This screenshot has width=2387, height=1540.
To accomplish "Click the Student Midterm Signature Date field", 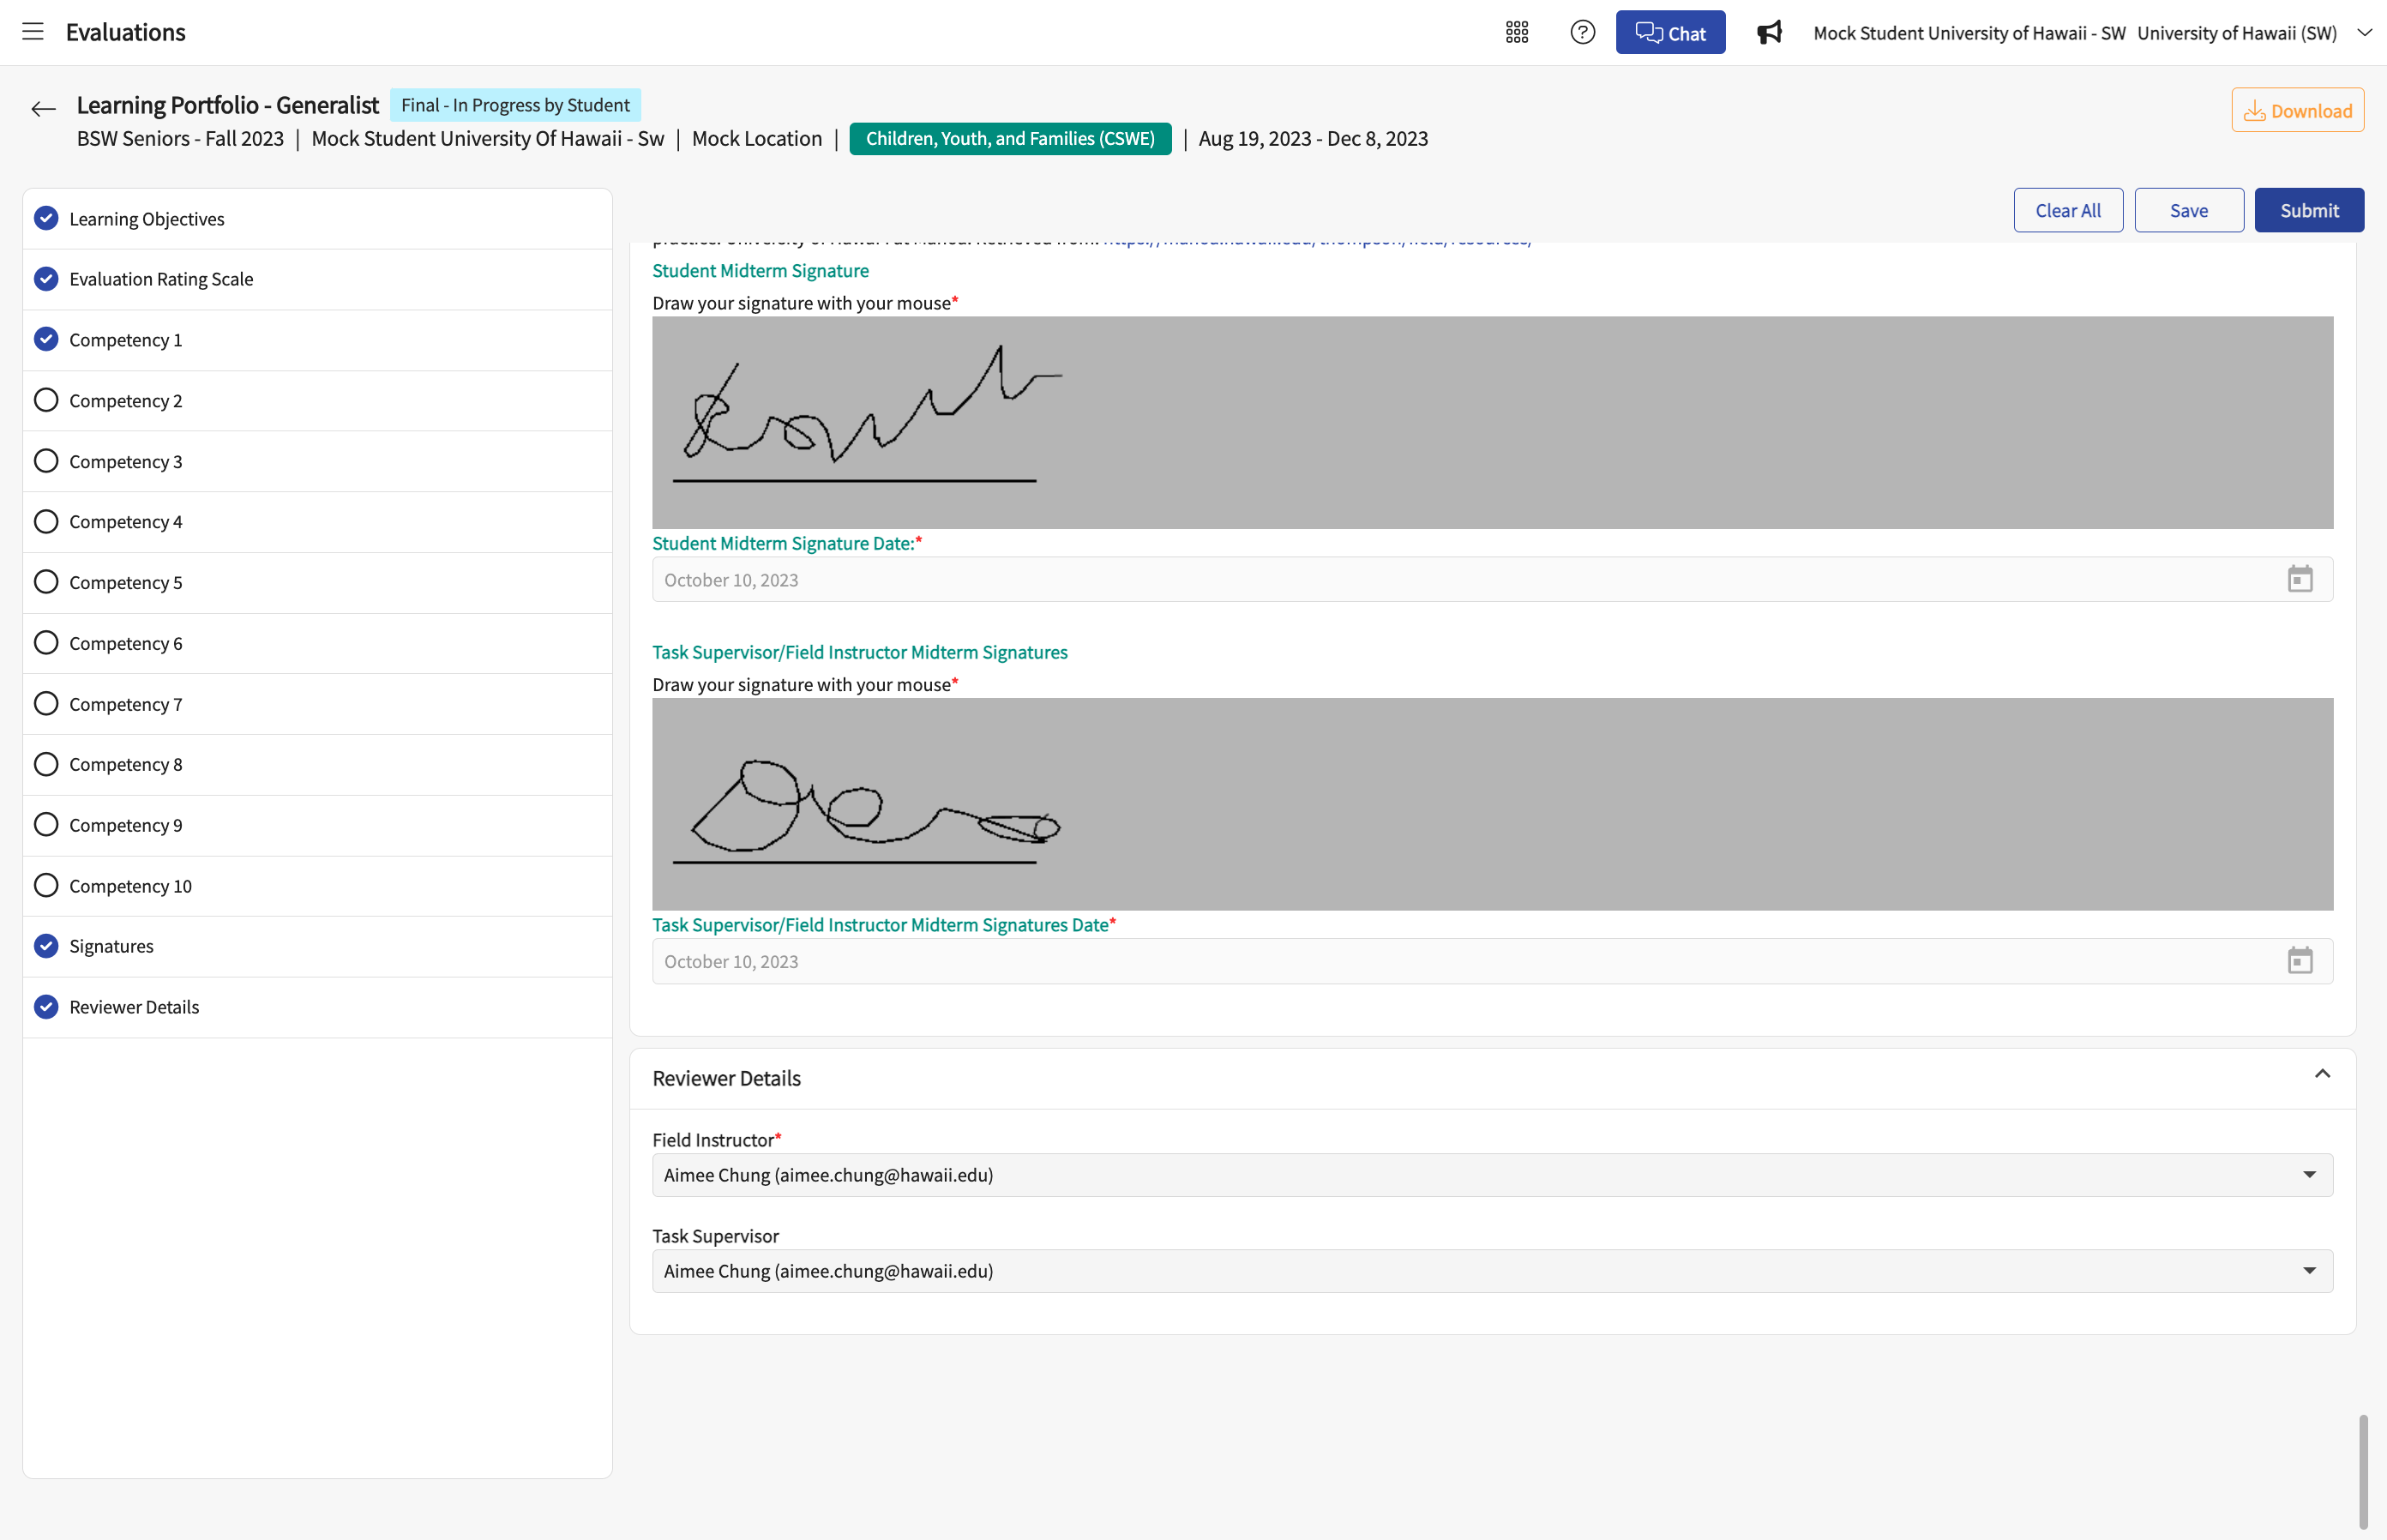I will (1492, 579).
